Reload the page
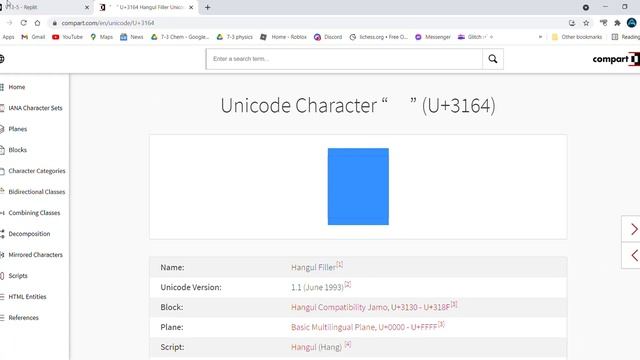Screen dimensions: 640x360 24,23
